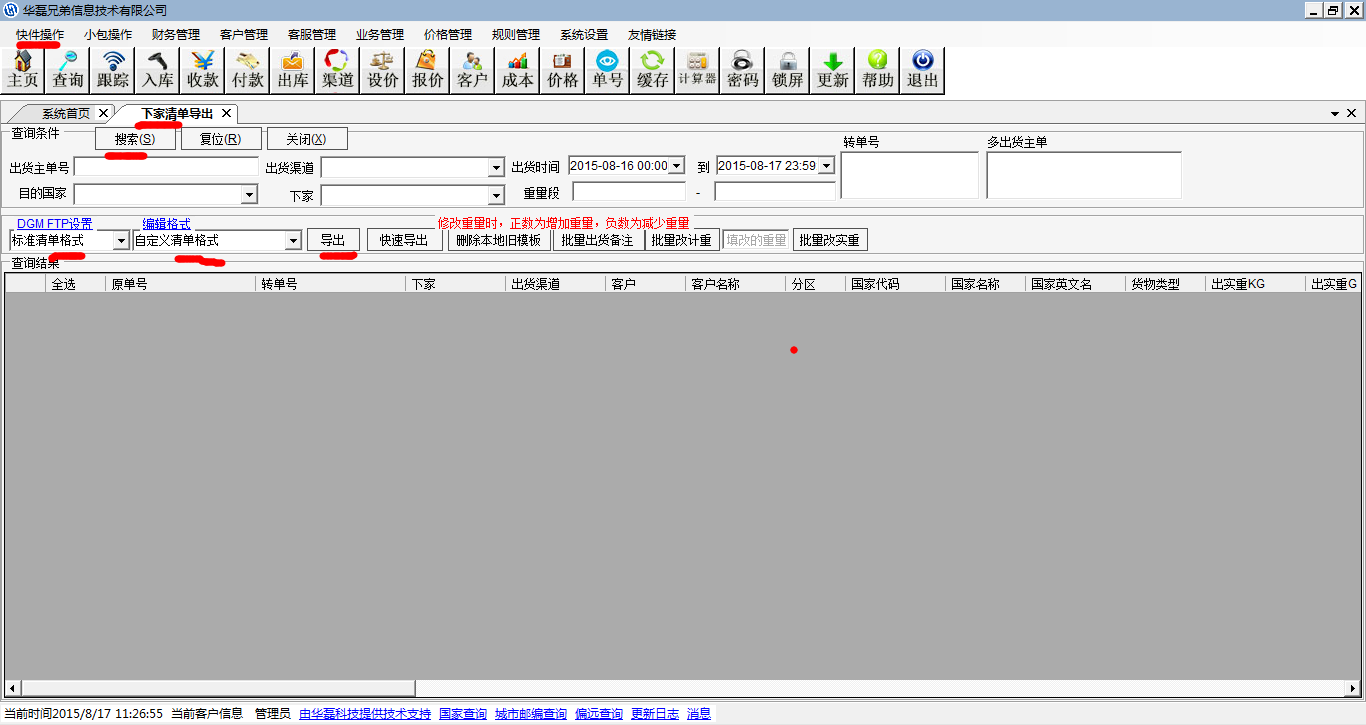Open the 出货渠道 shipping channel dropdown
Viewport: 1366px width, 725px height.
coord(496,167)
